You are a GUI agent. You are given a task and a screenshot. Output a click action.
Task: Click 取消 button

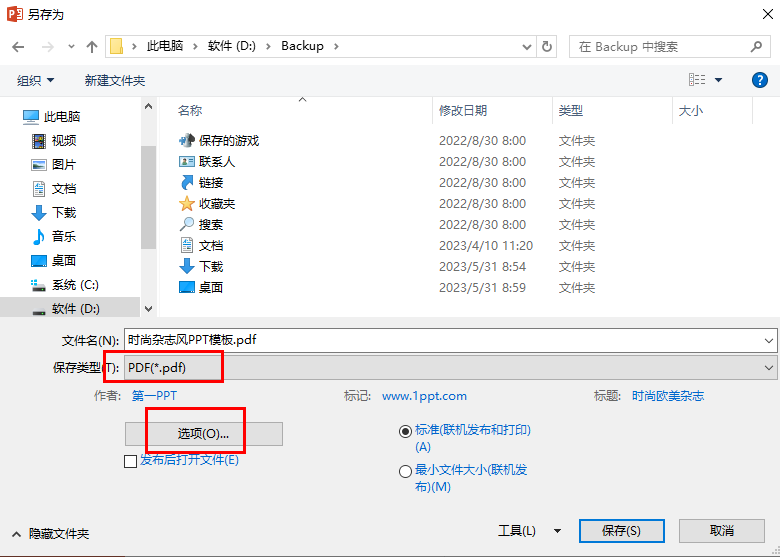[x=722, y=531]
